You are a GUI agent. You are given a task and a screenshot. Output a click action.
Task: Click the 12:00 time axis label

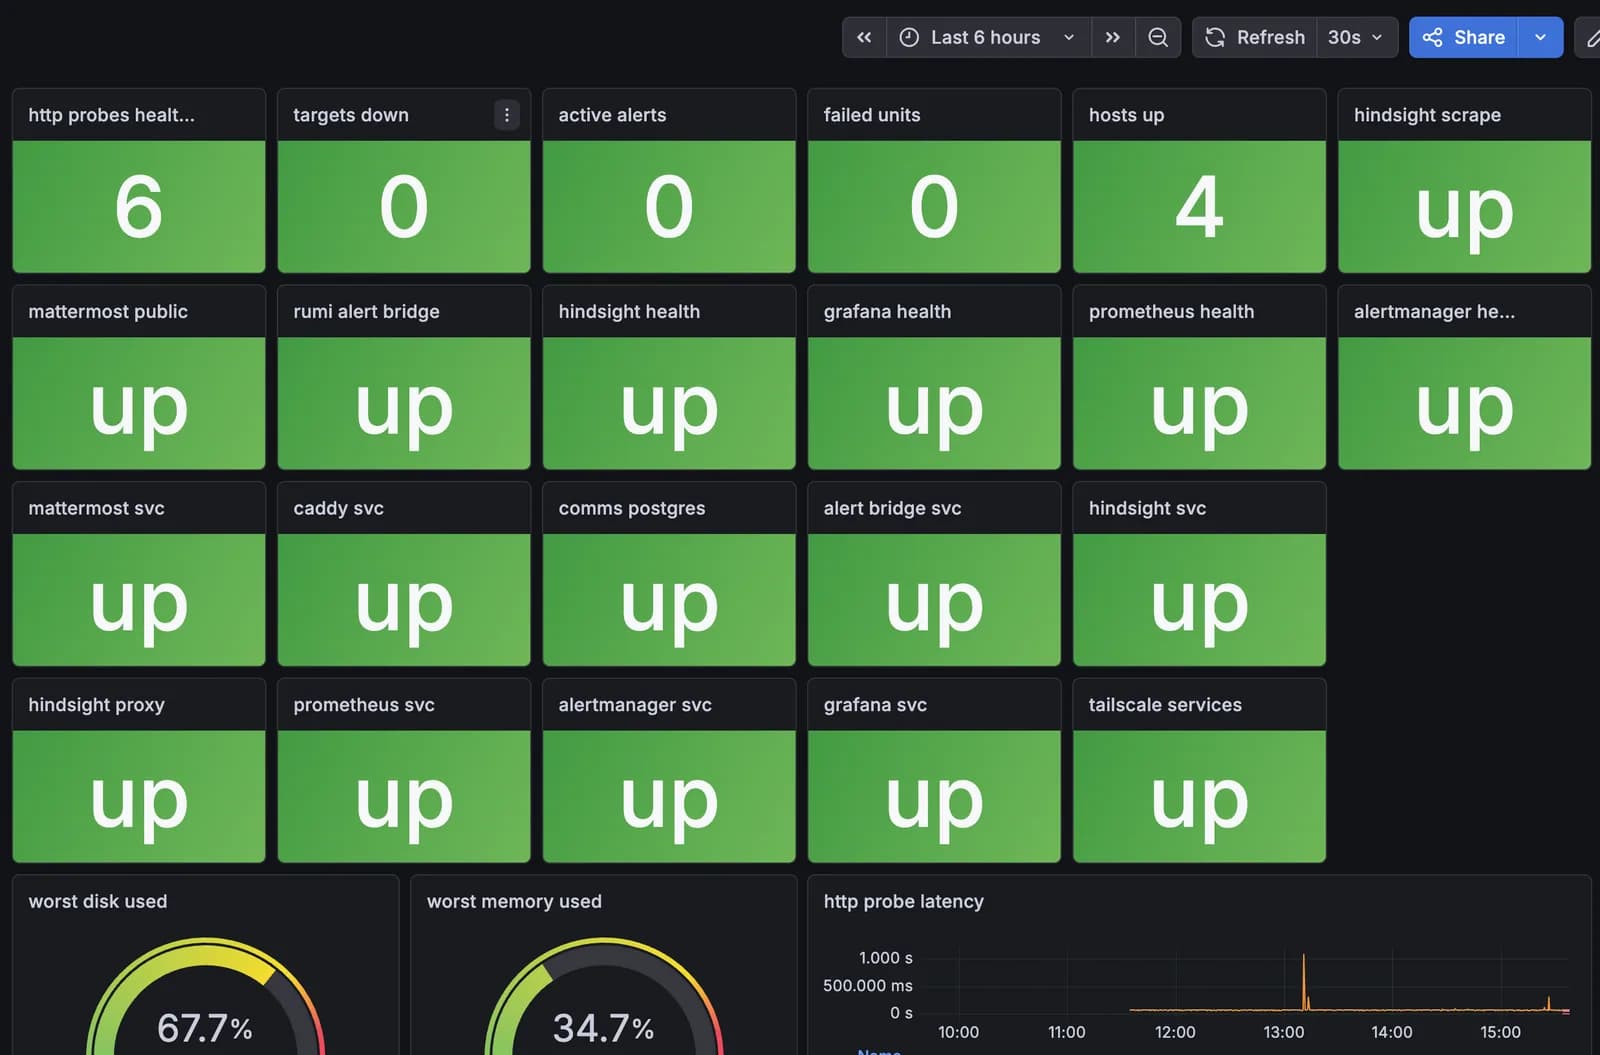tap(1175, 1032)
